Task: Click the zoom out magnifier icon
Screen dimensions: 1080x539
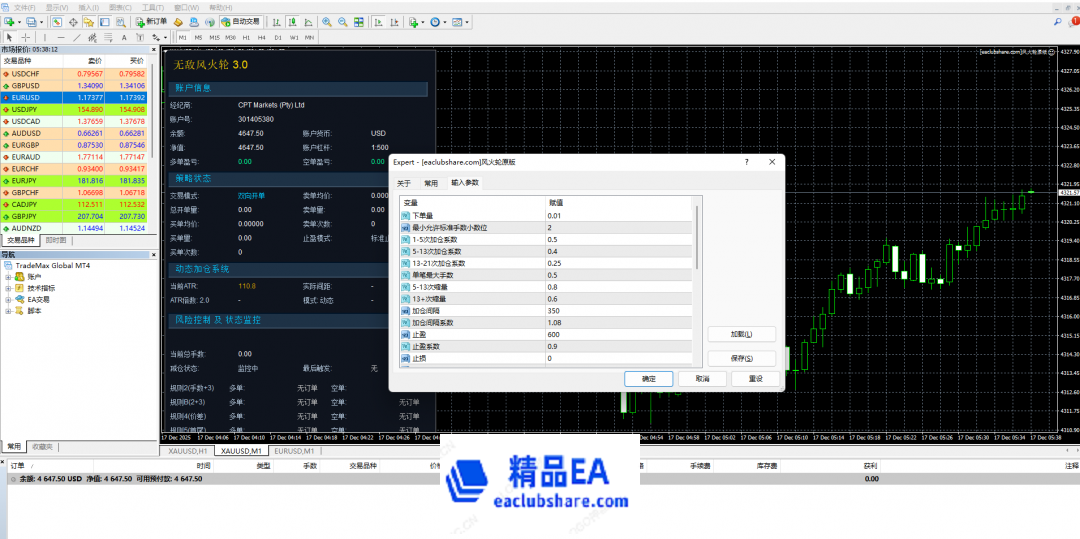Action: (x=345, y=21)
